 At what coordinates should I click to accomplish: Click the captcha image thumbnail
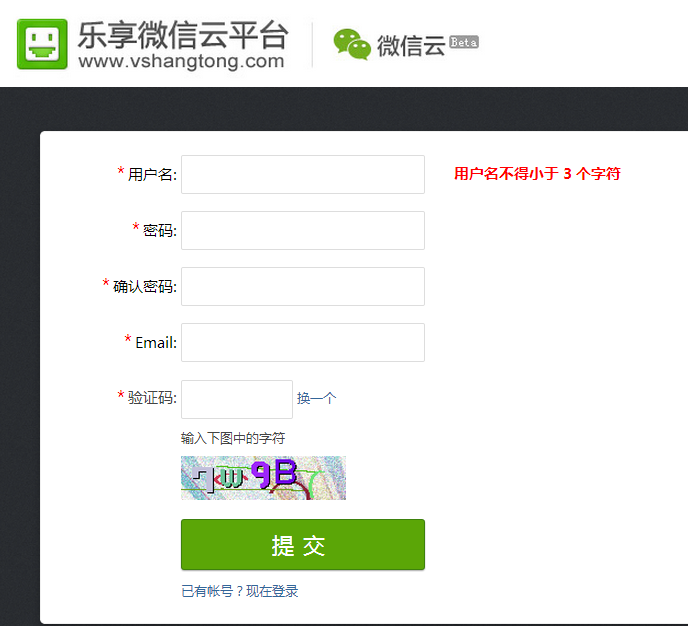coord(263,478)
